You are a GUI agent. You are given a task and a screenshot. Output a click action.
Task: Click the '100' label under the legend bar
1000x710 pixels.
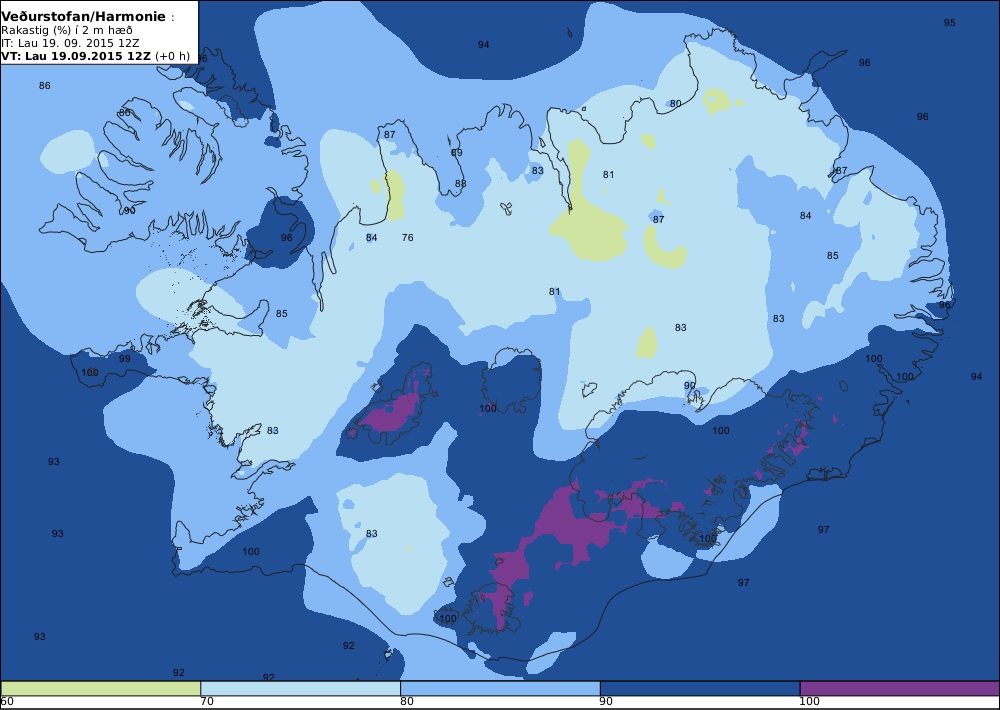pyautogui.click(x=809, y=702)
